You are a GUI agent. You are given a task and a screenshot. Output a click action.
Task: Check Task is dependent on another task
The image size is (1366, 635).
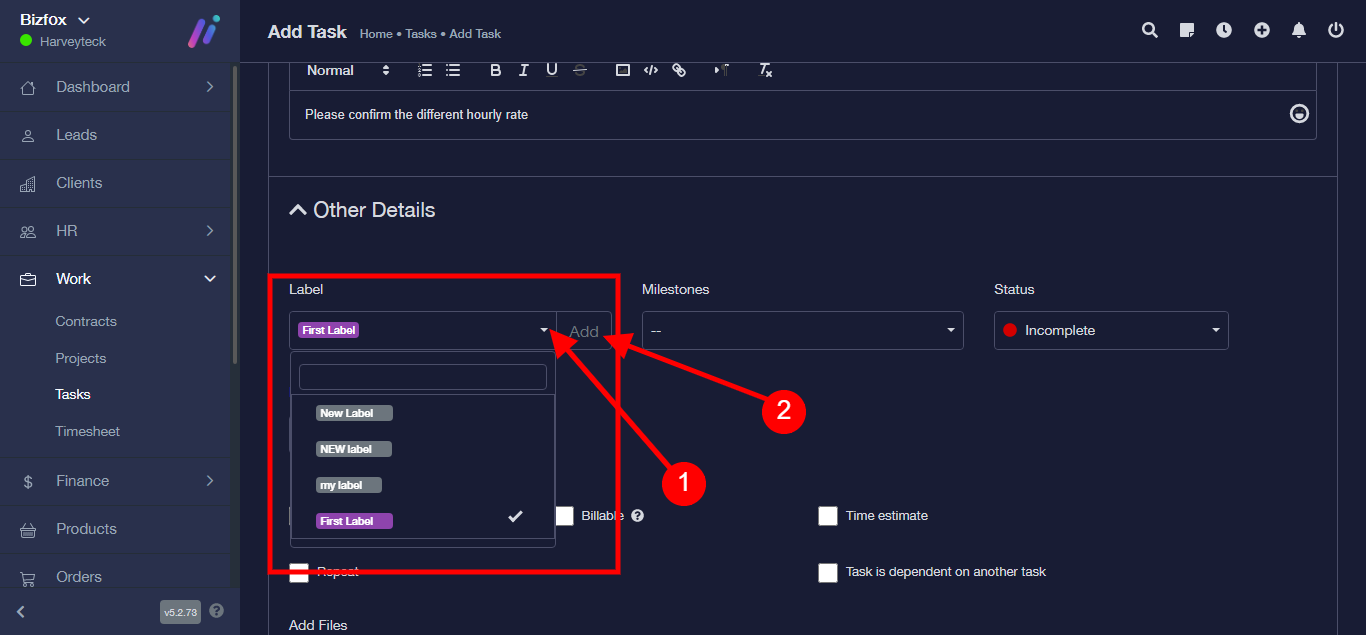tap(828, 573)
